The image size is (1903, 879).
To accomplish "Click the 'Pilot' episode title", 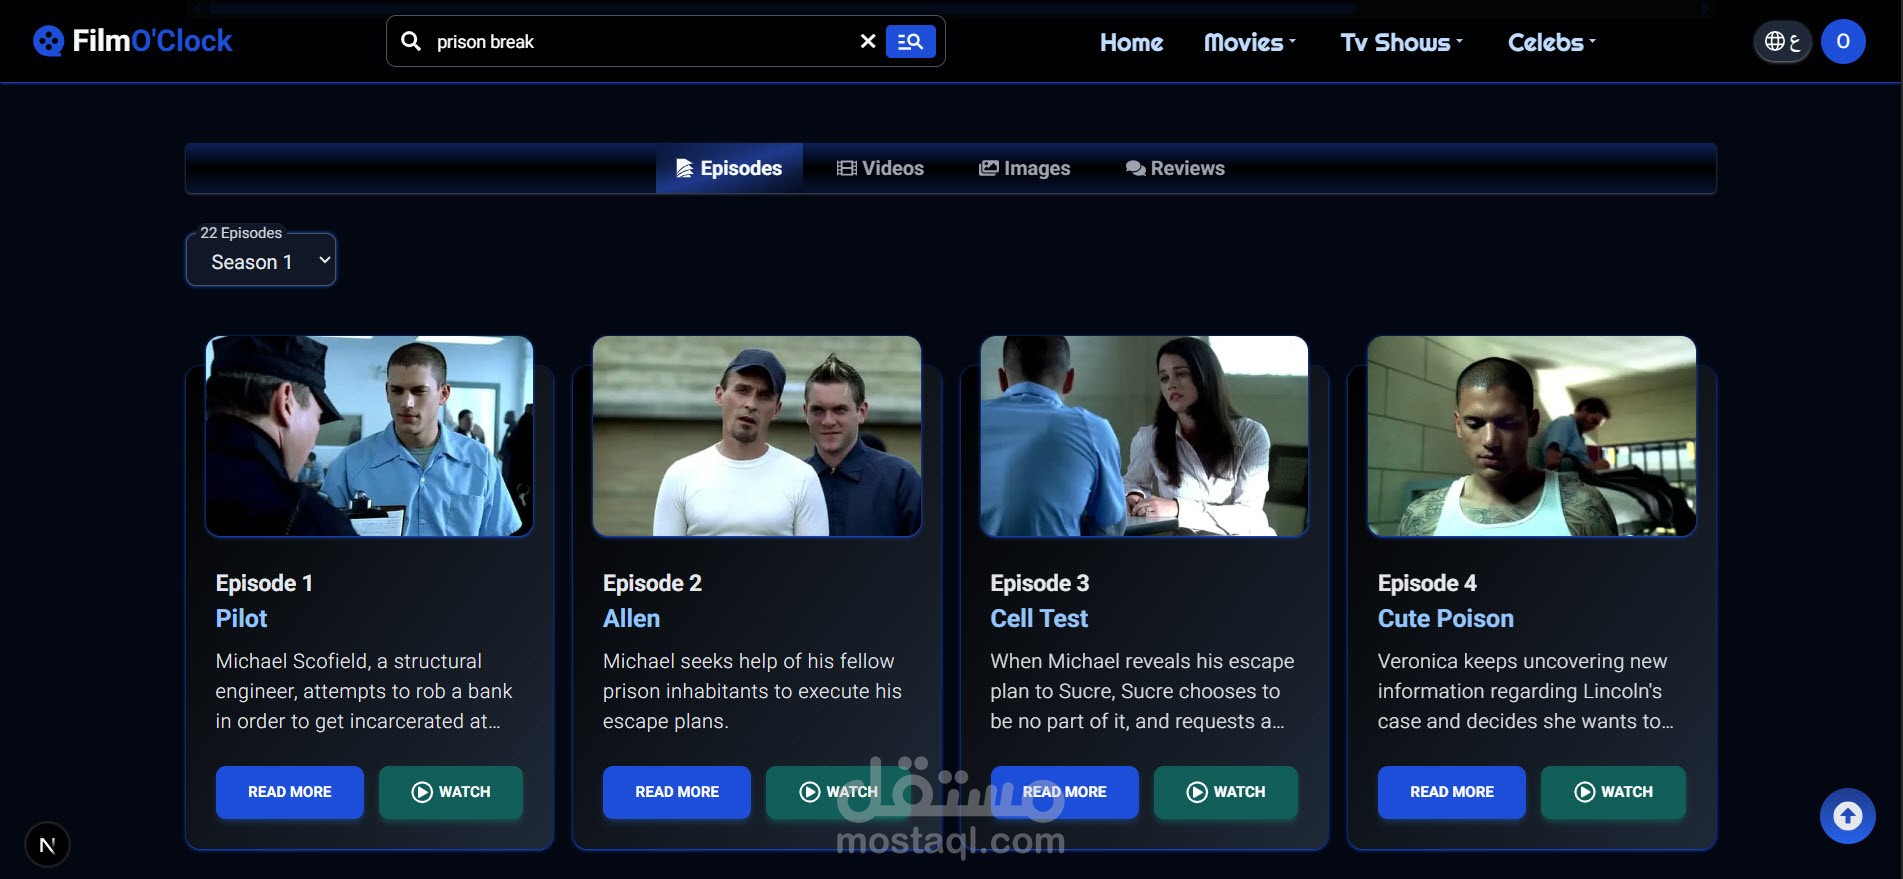I will (242, 618).
